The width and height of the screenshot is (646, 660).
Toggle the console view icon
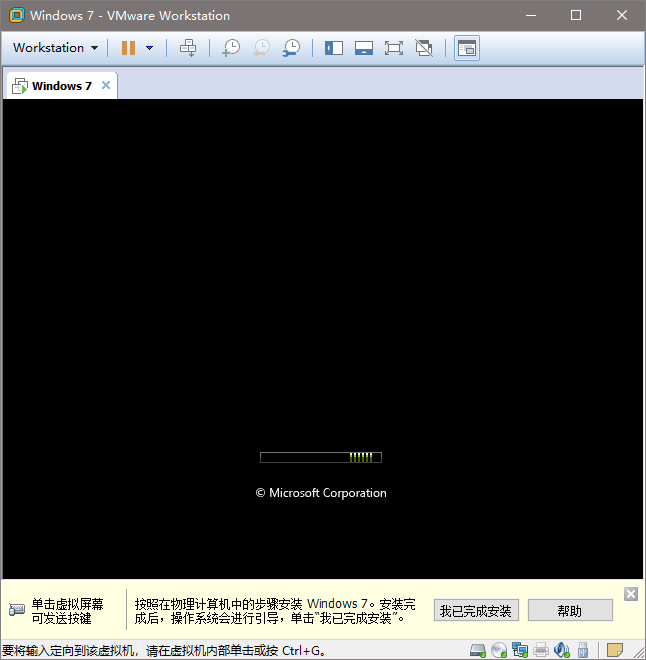click(467, 48)
